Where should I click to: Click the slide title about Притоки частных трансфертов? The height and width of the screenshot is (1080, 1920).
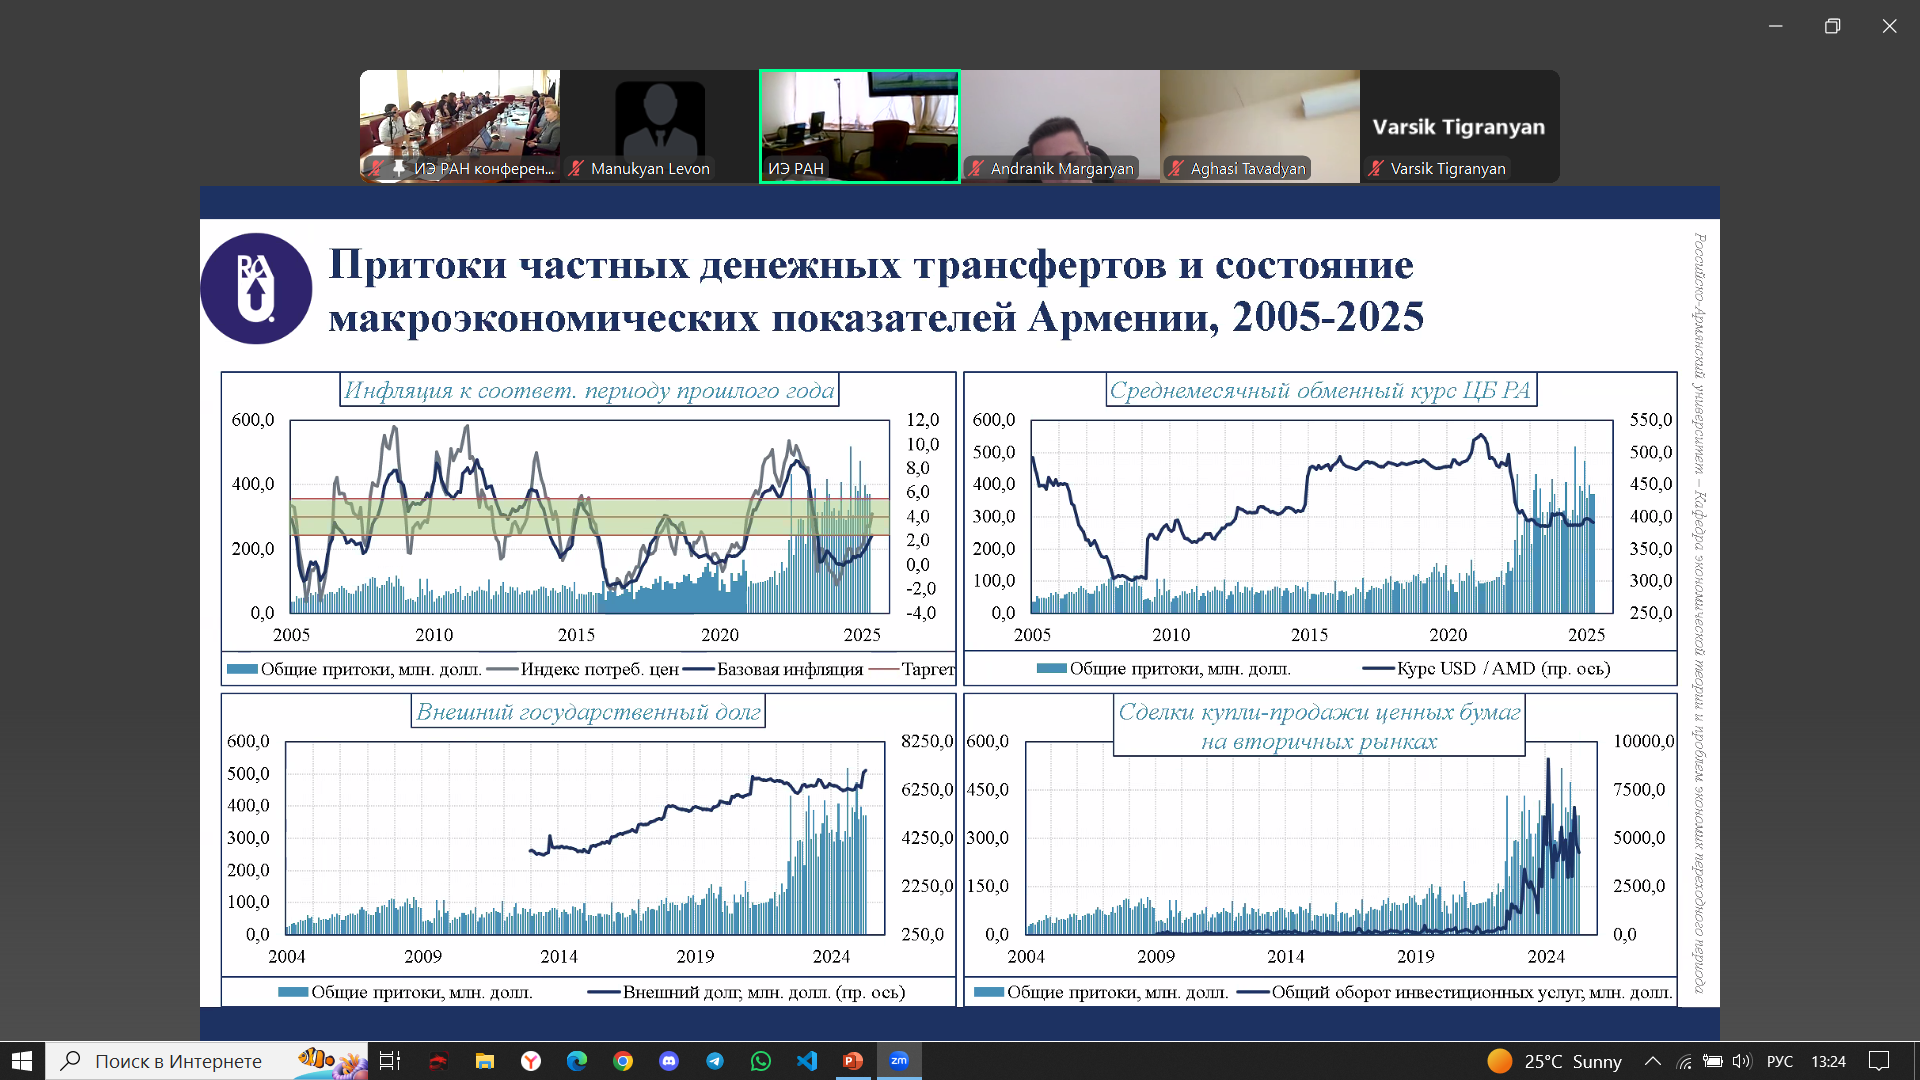tap(876, 290)
